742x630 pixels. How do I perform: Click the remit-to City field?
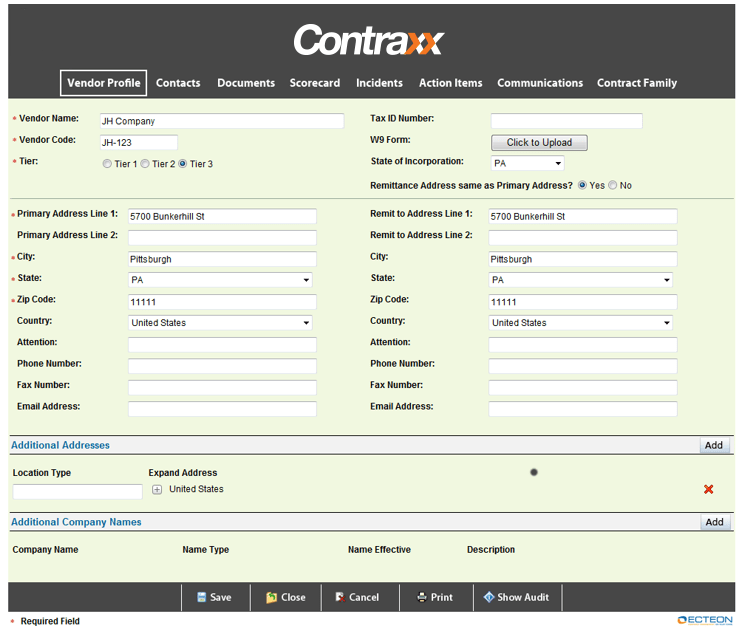(x=583, y=259)
